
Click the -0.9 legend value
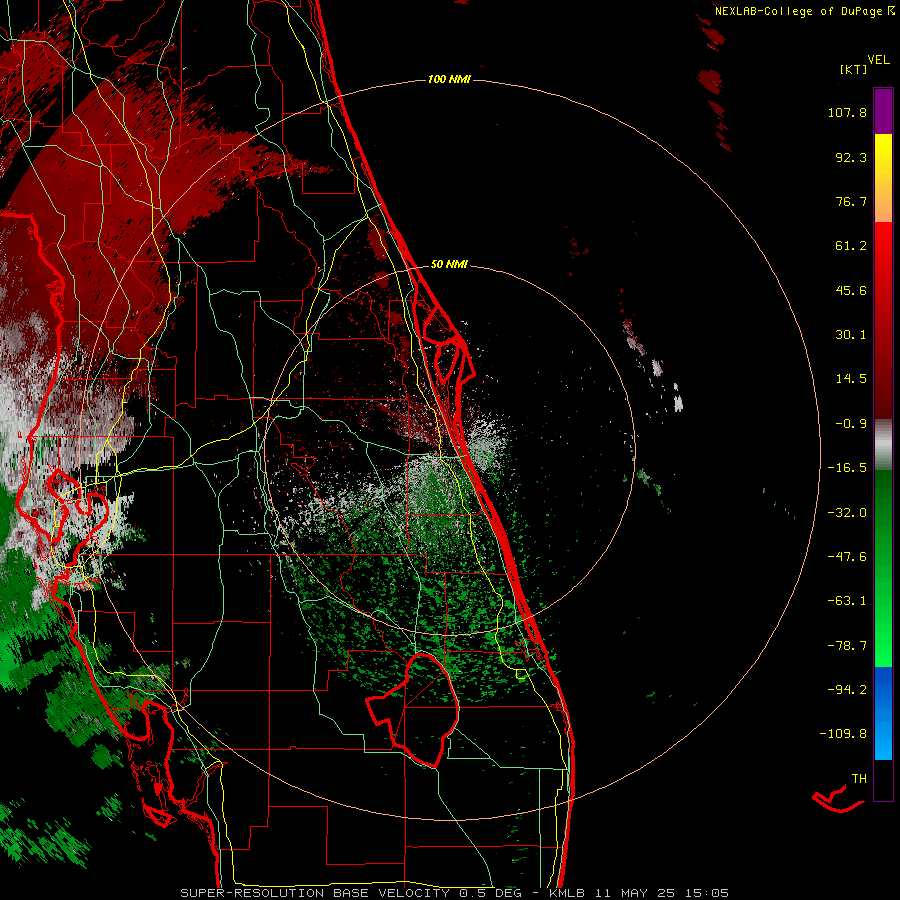(x=851, y=424)
